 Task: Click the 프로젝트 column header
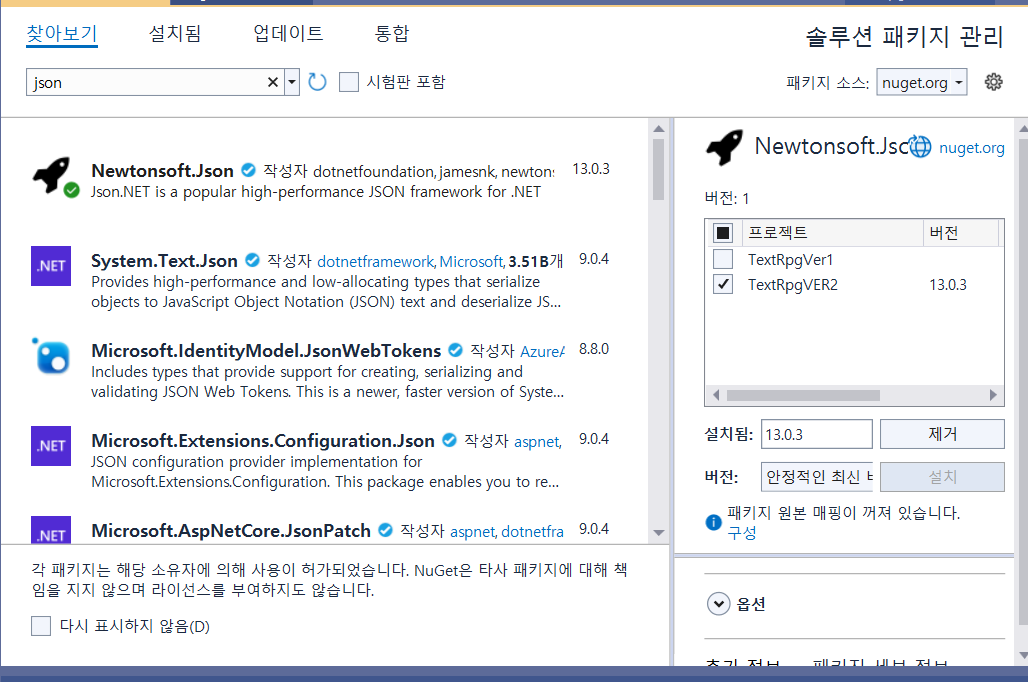tap(833, 233)
